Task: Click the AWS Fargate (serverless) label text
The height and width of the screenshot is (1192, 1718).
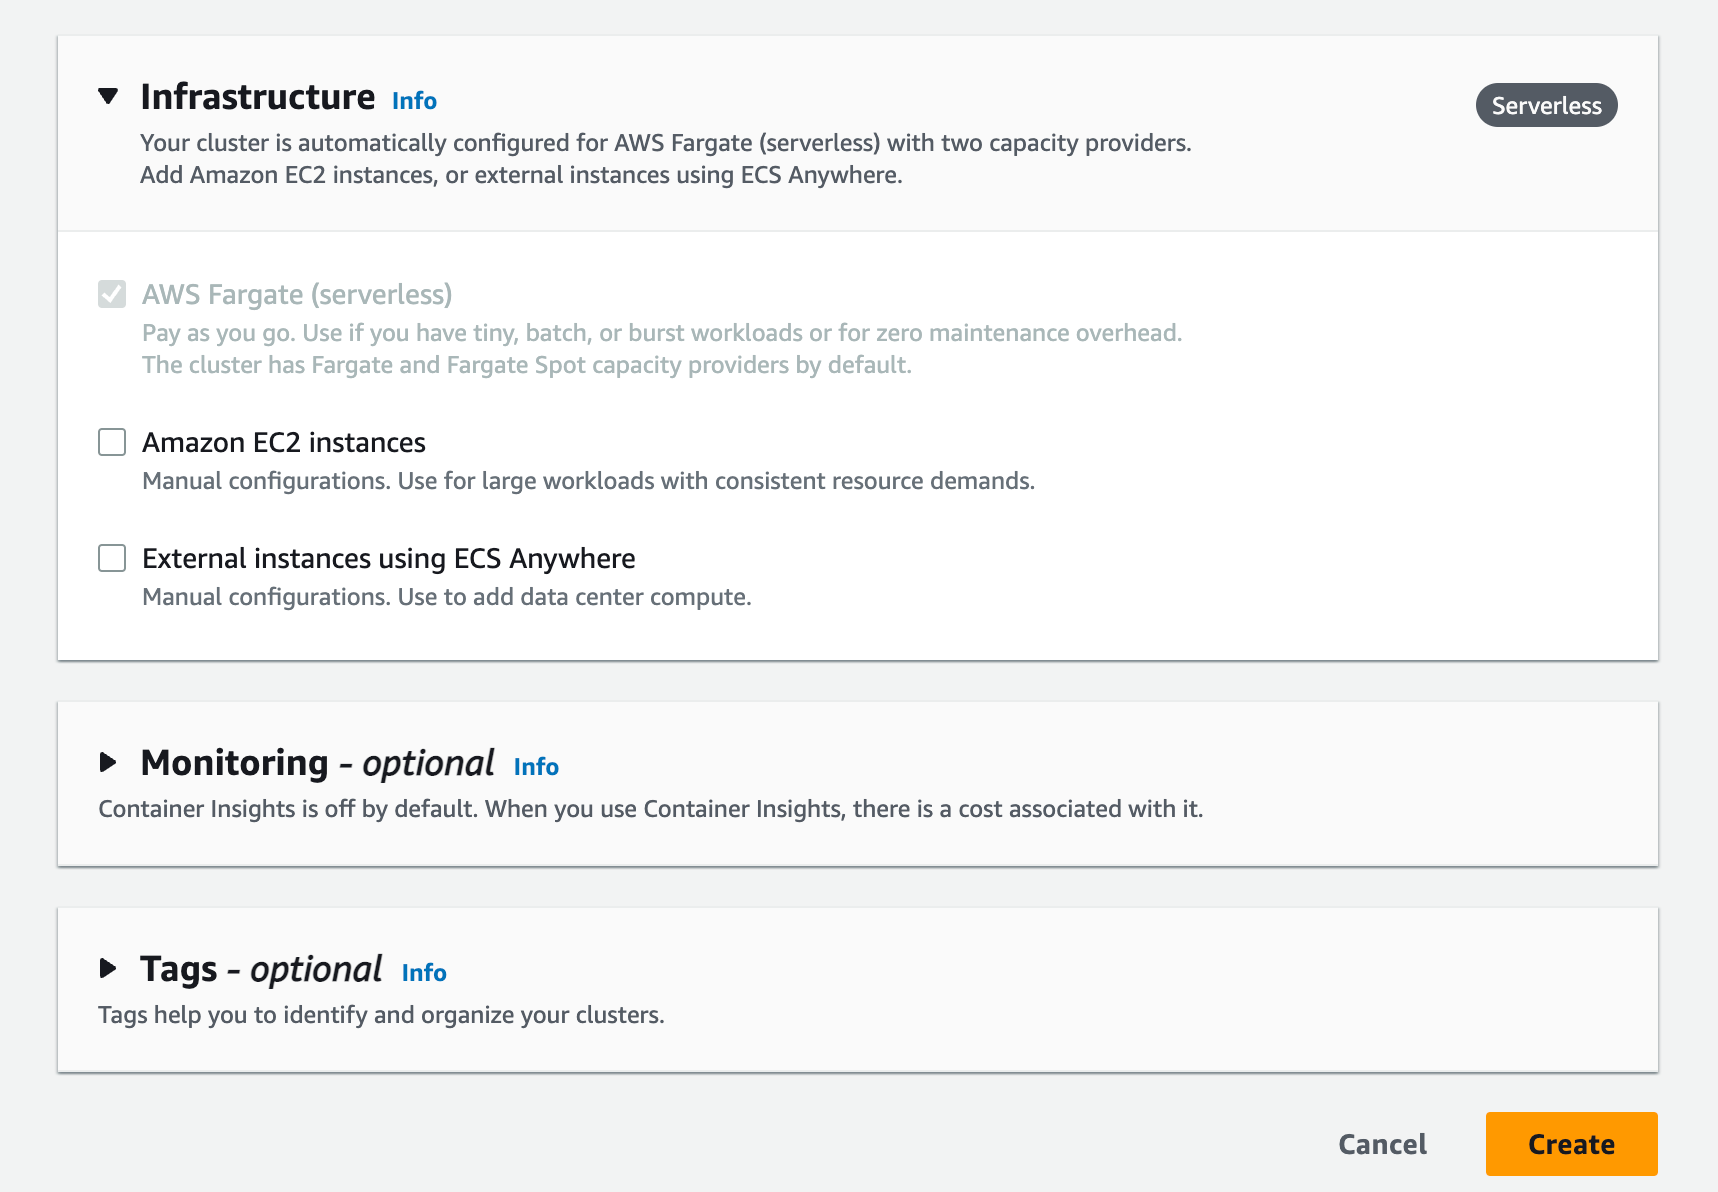Action: point(297,294)
